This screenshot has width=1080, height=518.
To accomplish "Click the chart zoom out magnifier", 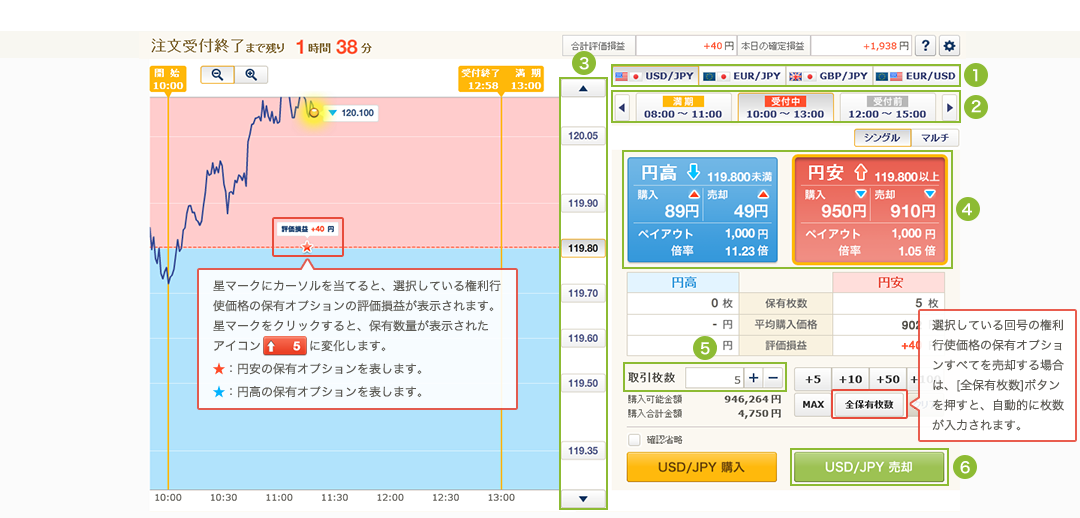I will [217, 75].
